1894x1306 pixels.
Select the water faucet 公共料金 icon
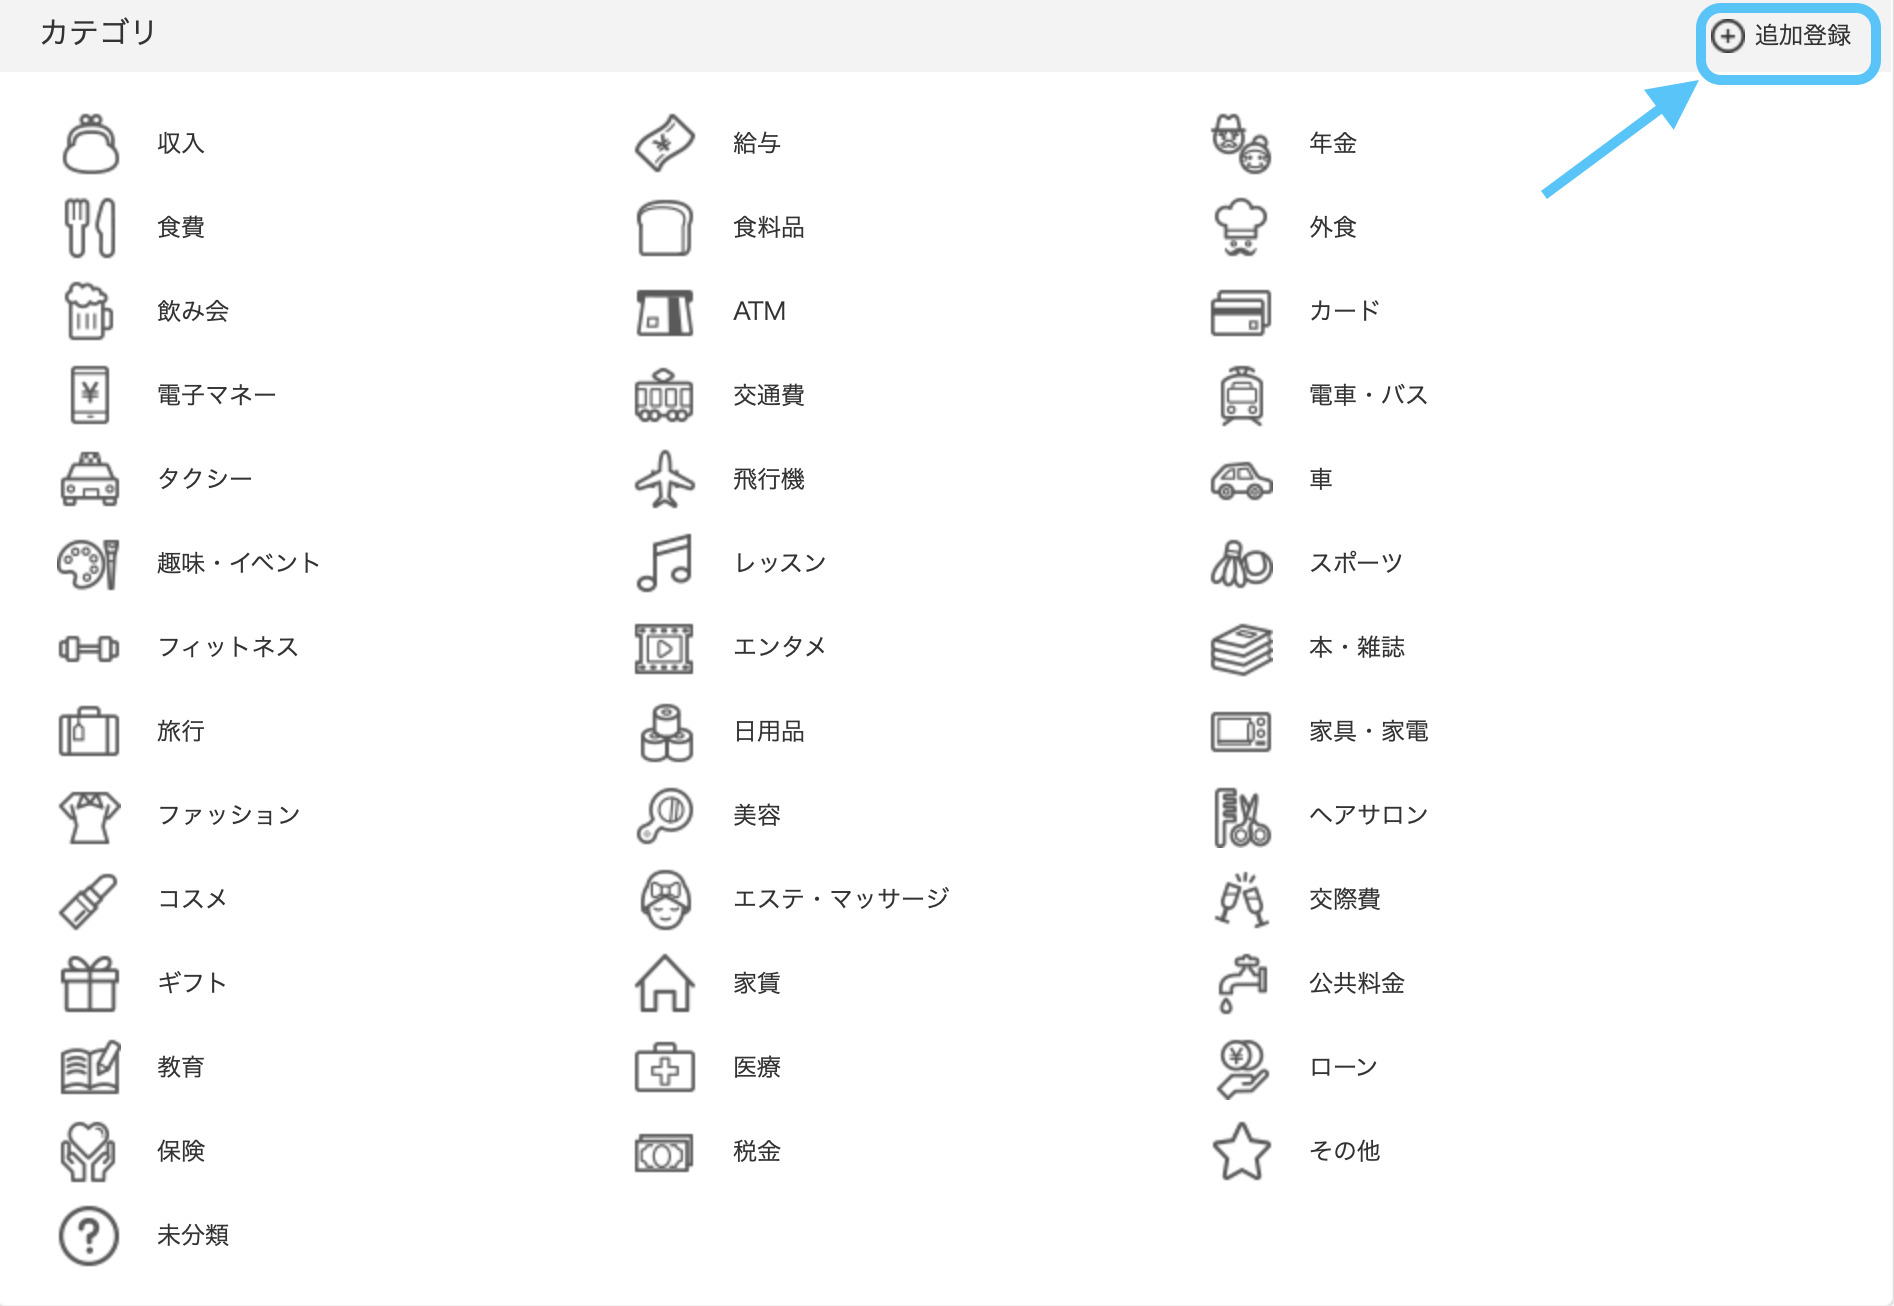(x=1241, y=983)
